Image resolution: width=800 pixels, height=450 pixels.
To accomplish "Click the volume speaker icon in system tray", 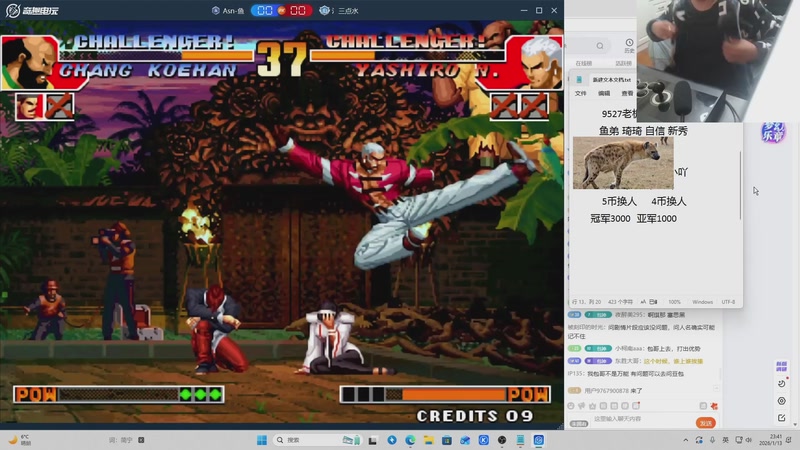I will pos(749,440).
